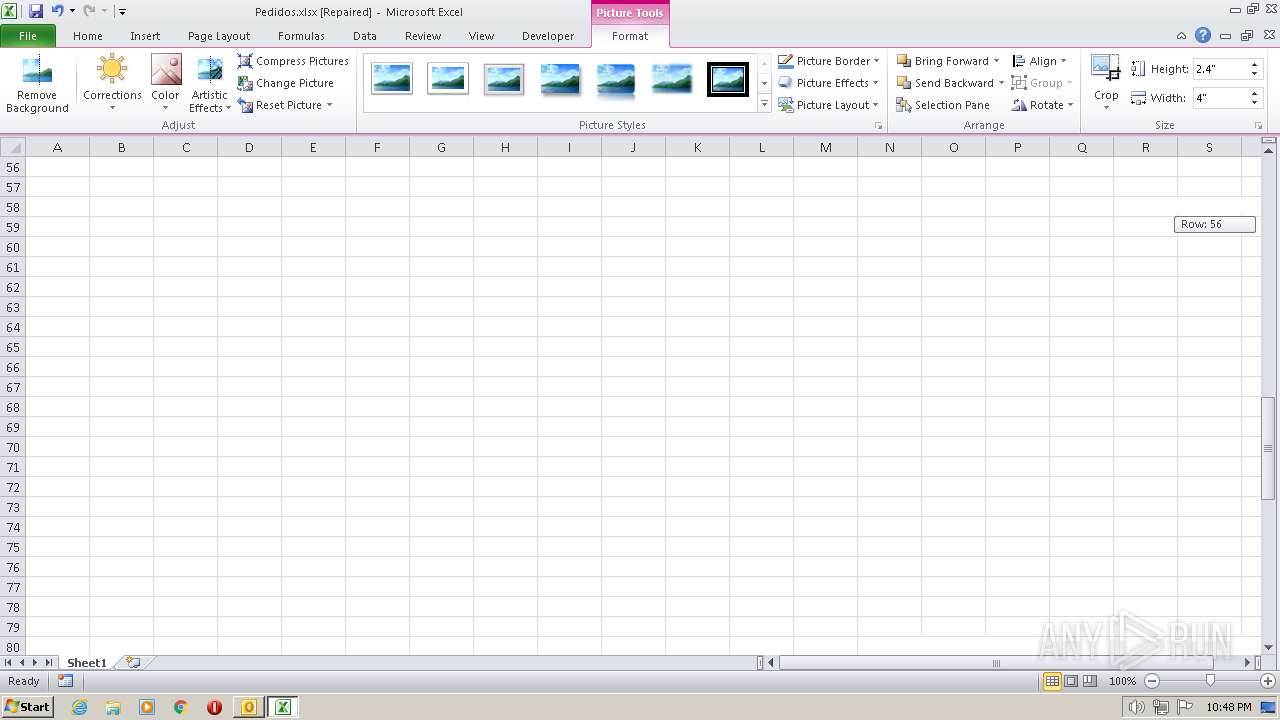Switch to the Developer tab
1280x720 pixels.
coord(548,36)
